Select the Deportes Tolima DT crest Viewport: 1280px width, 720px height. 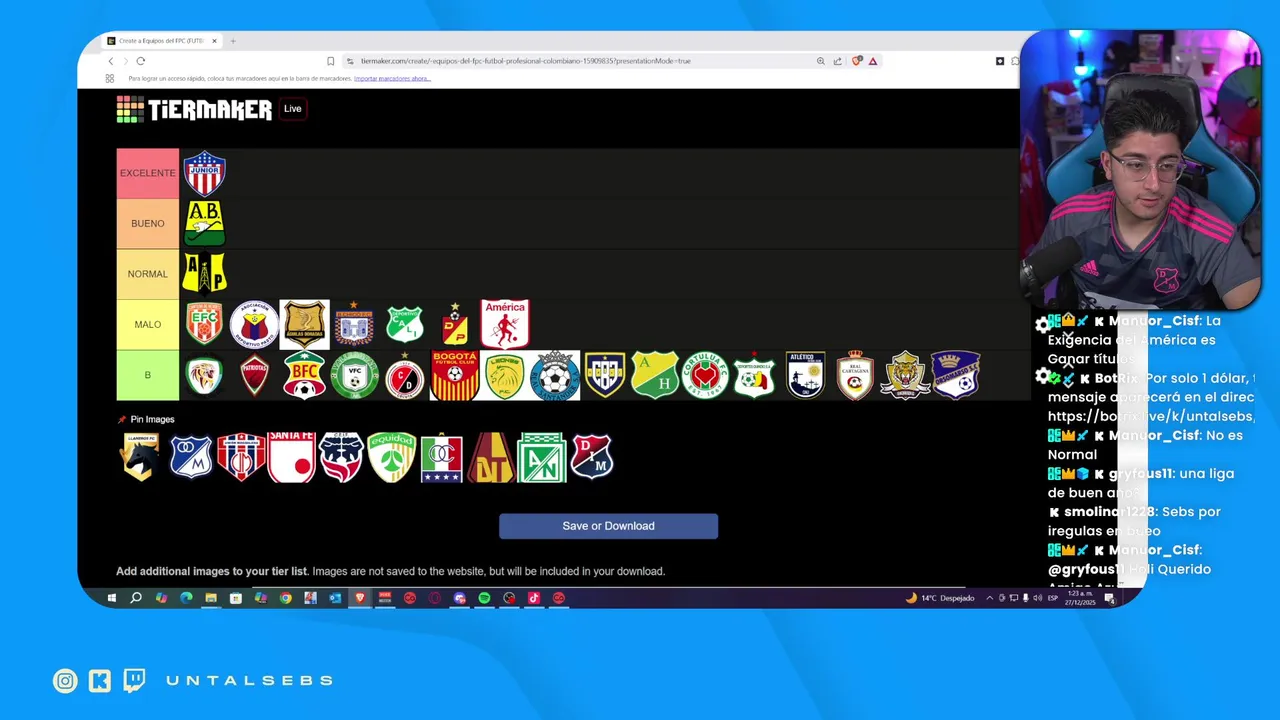pyautogui.click(x=491, y=457)
